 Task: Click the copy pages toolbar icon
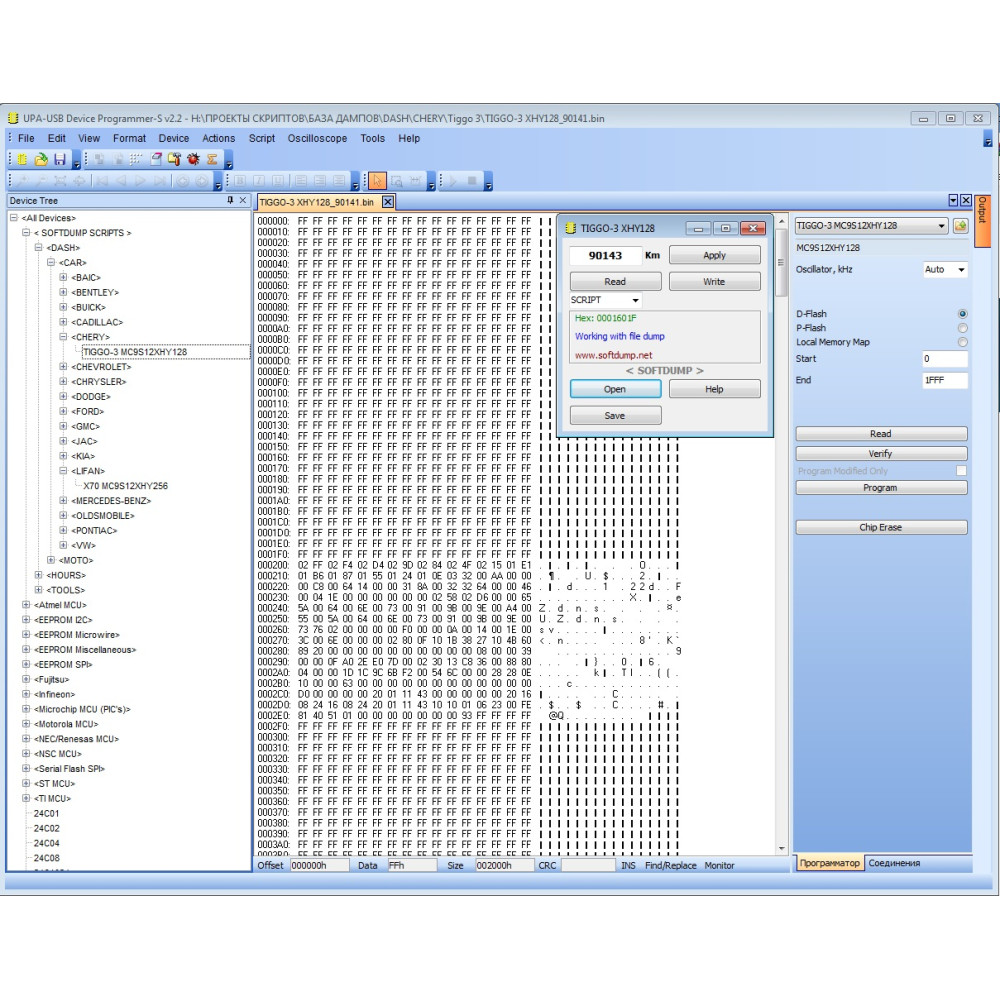[99, 159]
